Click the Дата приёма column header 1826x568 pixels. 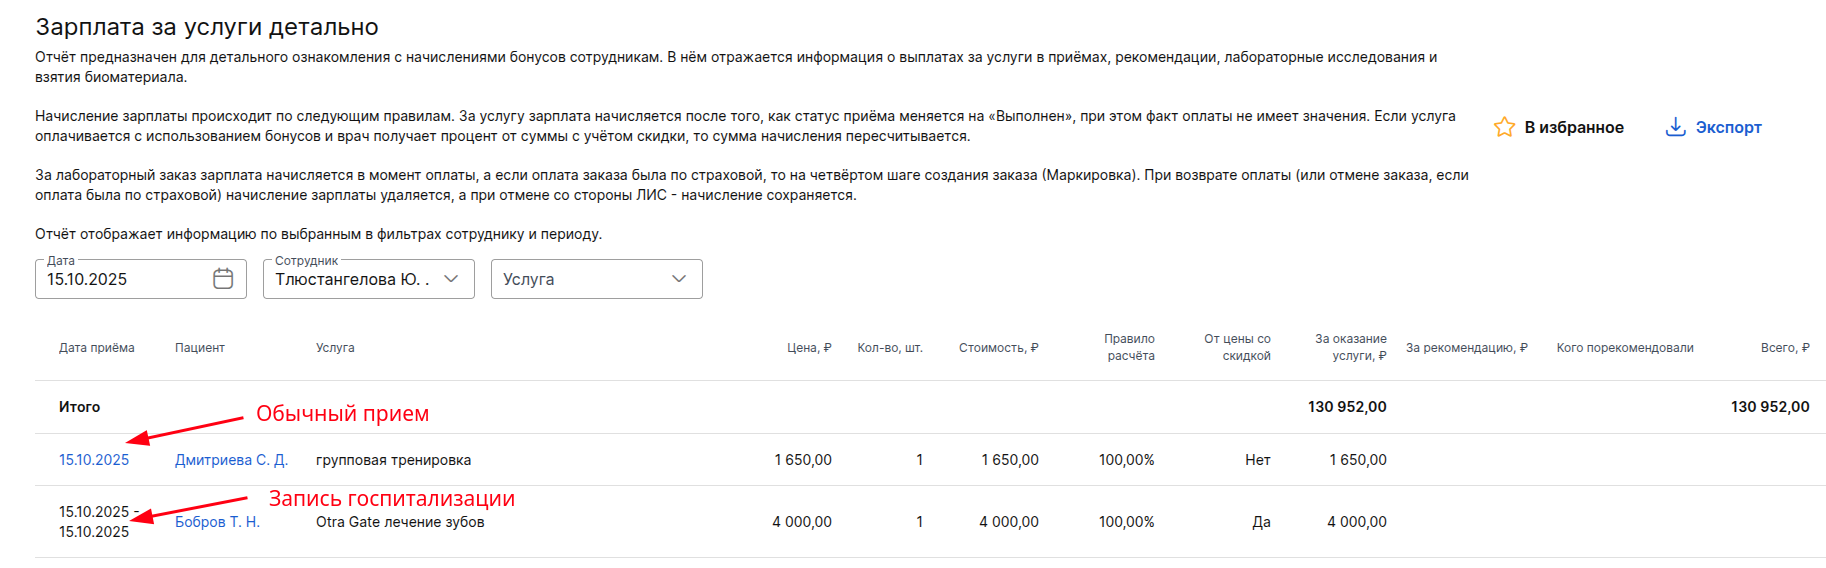click(96, 348)
